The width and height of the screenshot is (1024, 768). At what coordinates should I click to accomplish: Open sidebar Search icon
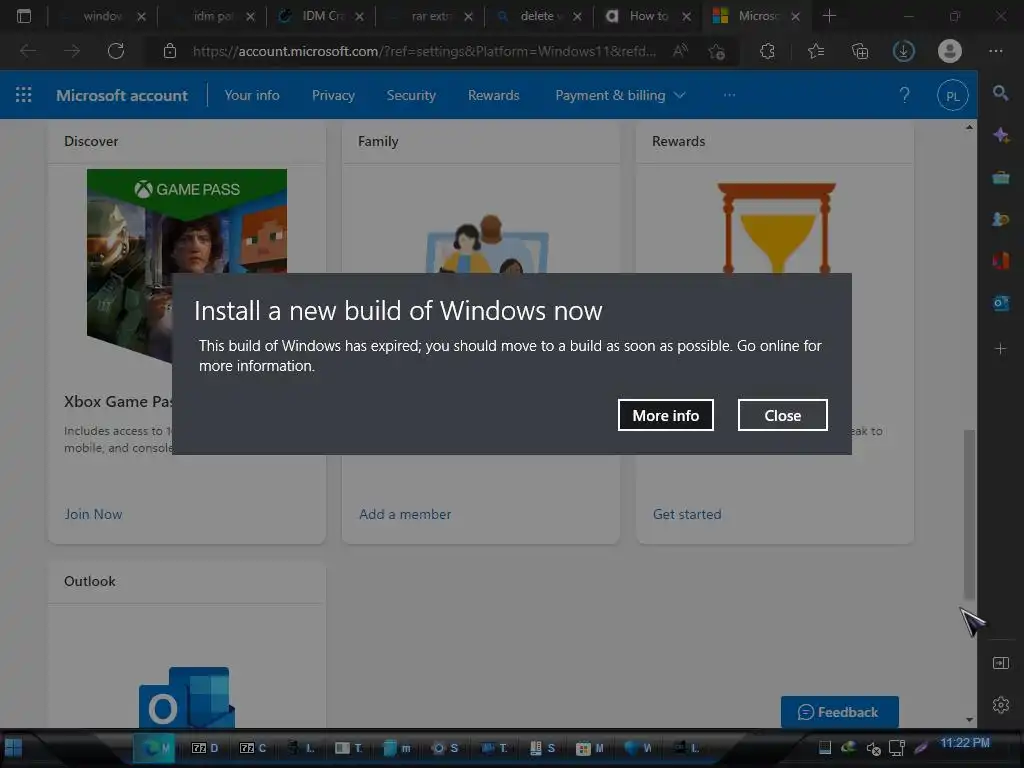pyautogui.click(x=1000, y=93)
